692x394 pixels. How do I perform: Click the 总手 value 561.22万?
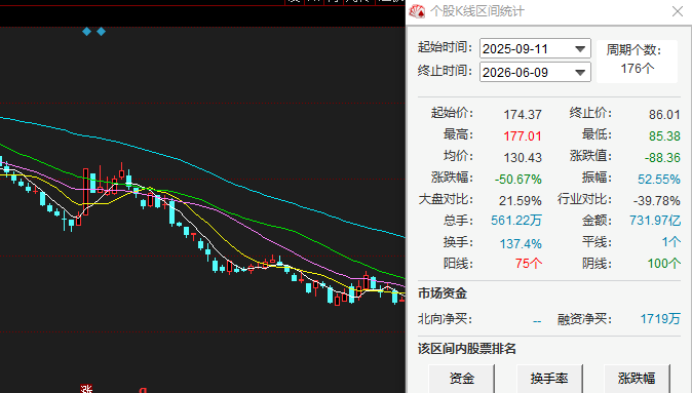pos(516,220)
